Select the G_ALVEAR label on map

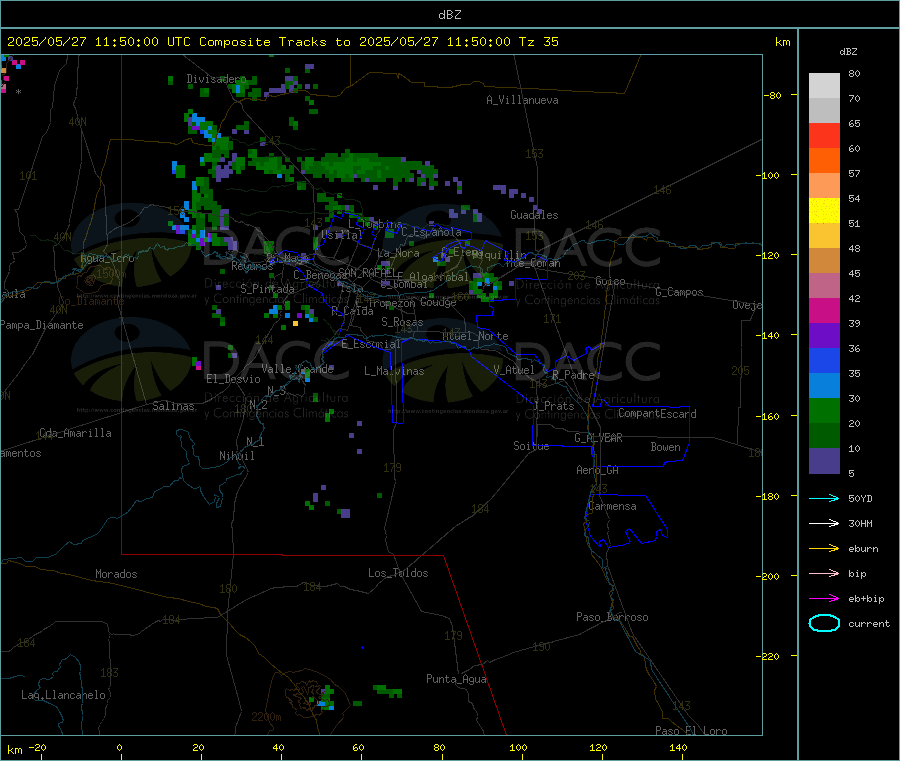[x=598, y=438]
